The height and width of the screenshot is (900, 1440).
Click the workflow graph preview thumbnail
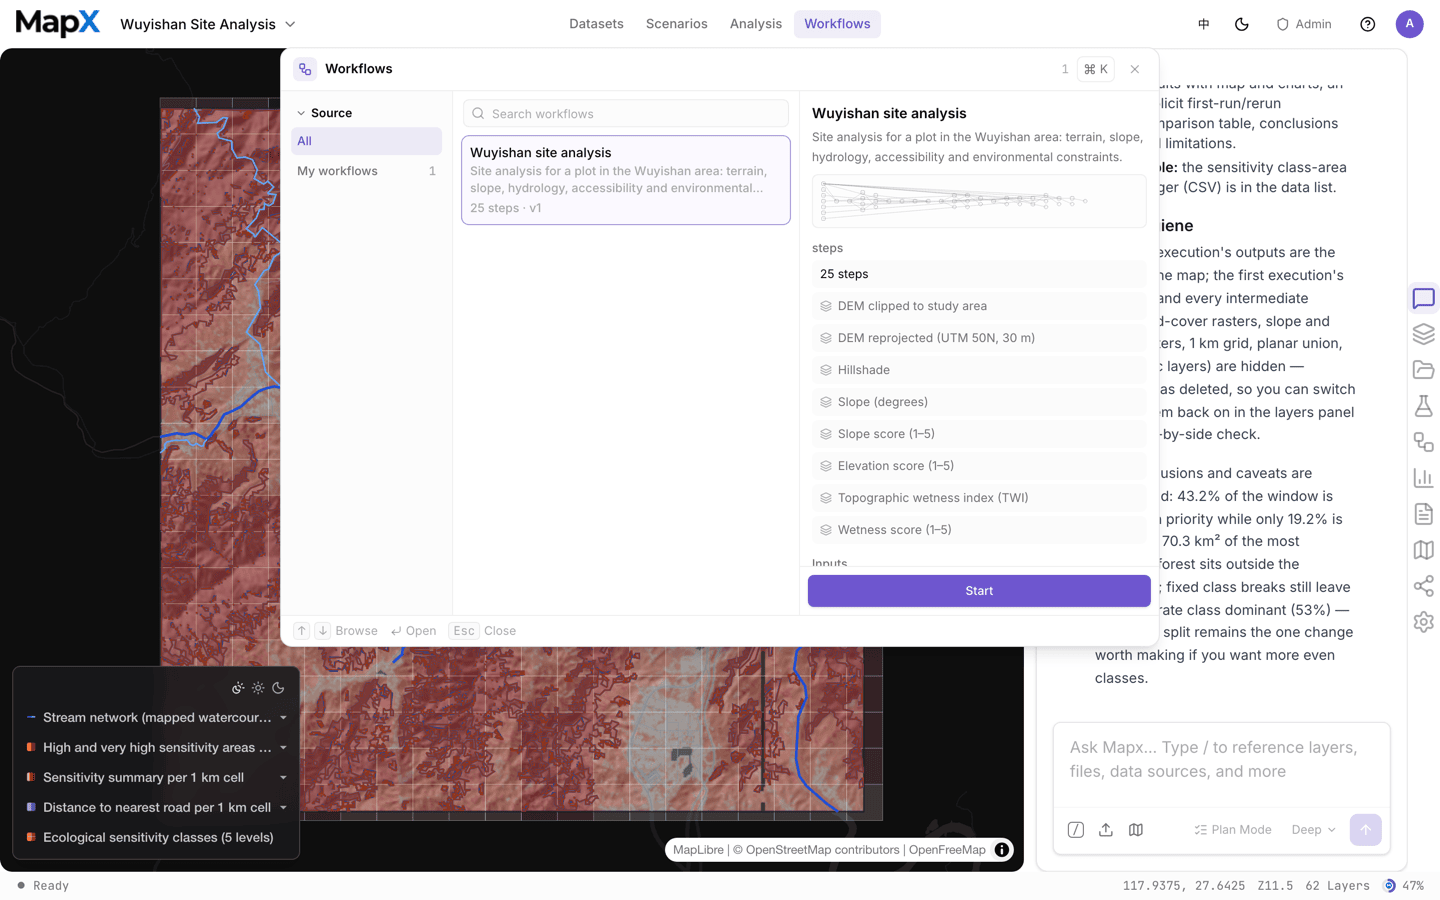point(979,201)
